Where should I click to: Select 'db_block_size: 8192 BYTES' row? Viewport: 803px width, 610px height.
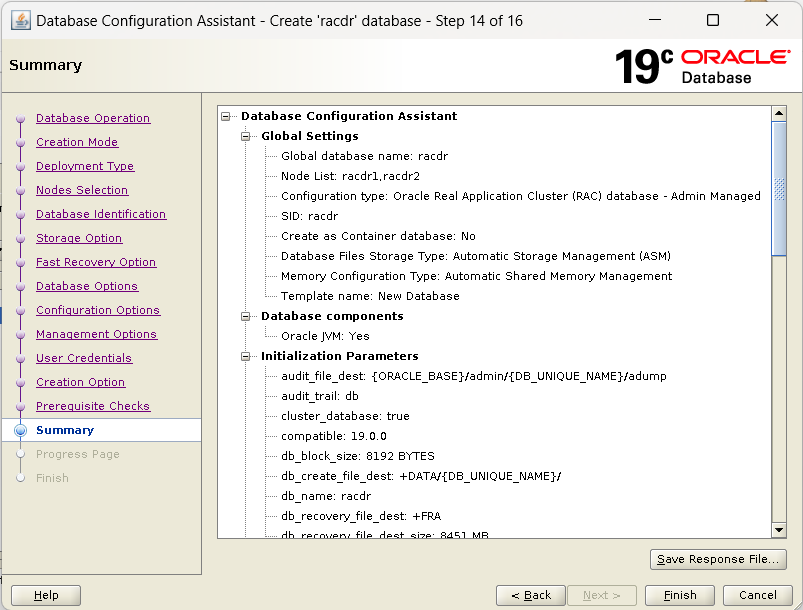357,456
